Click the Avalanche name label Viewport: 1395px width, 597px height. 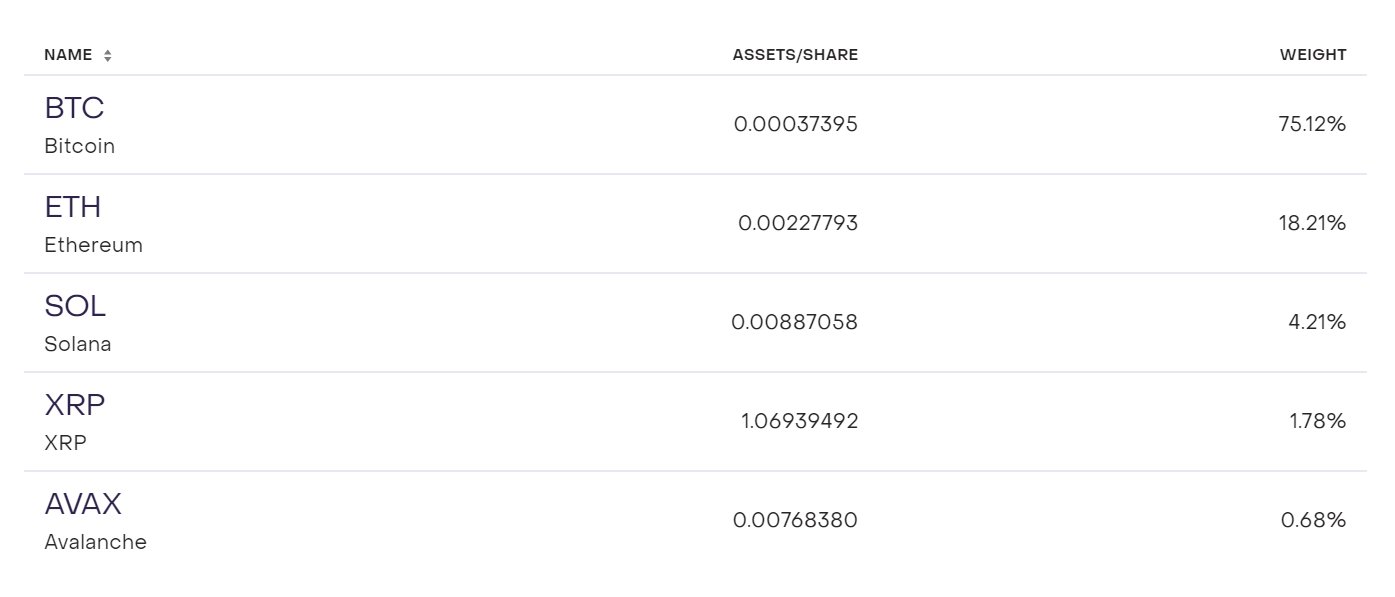pos(95,542)
